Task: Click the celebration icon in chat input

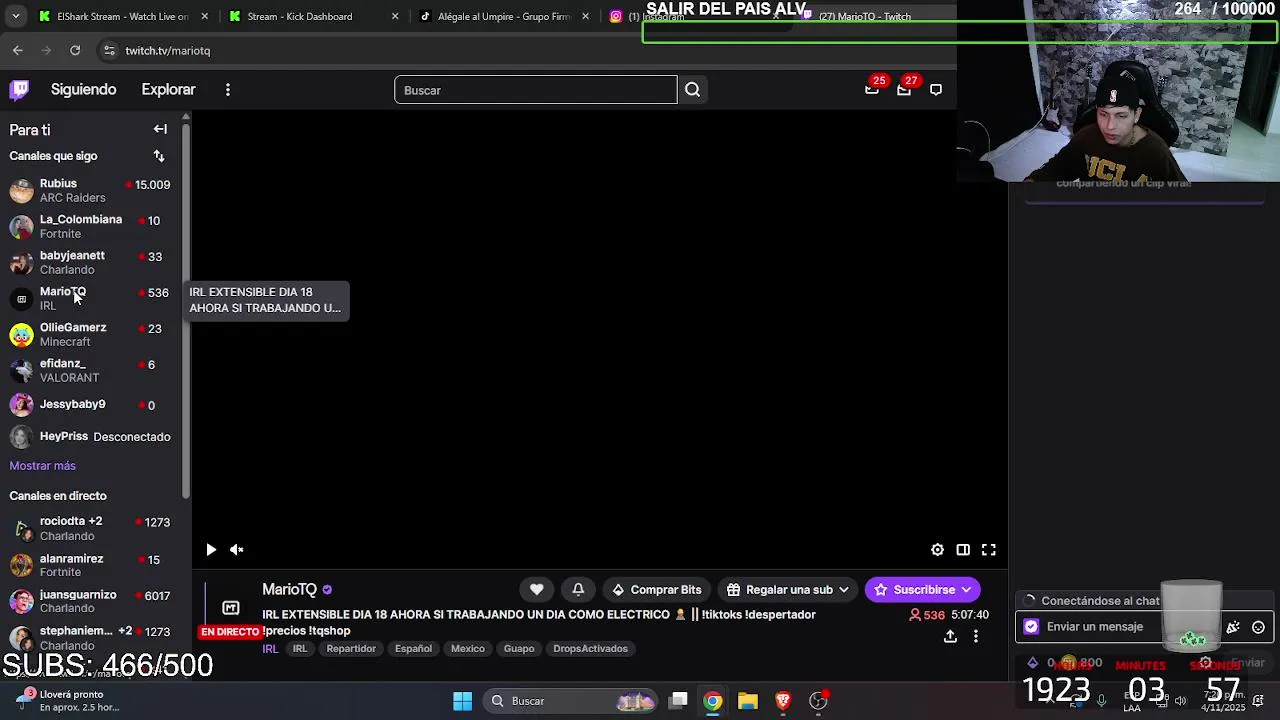Action: pyautogui.click(x=1233, y=627)
